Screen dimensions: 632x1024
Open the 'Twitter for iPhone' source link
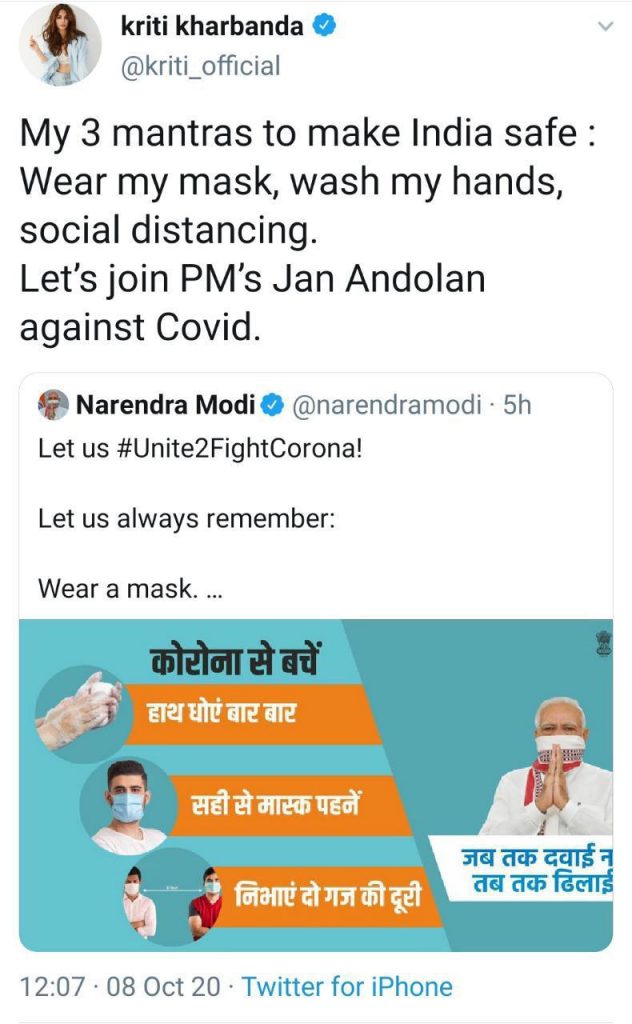(x=347, y=986)
